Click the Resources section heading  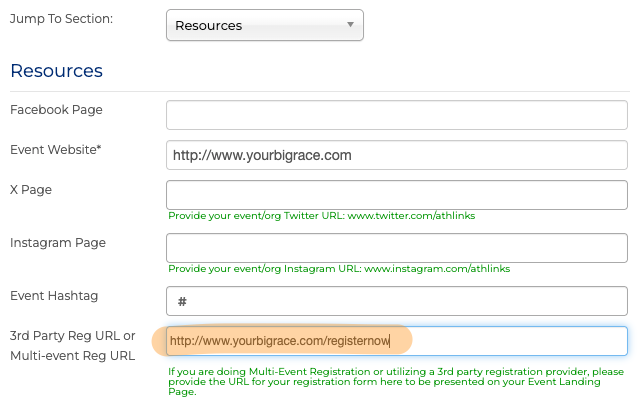(56, 71)
